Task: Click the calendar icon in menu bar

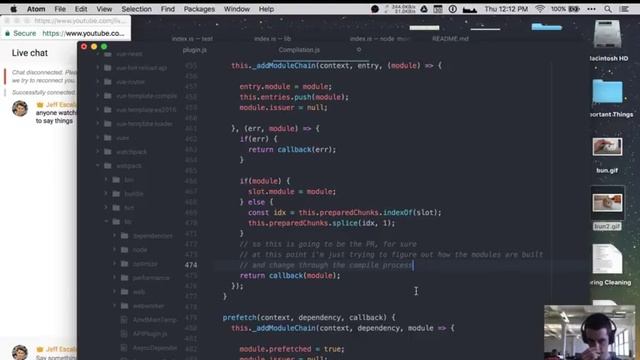Action: coord(438,9)
